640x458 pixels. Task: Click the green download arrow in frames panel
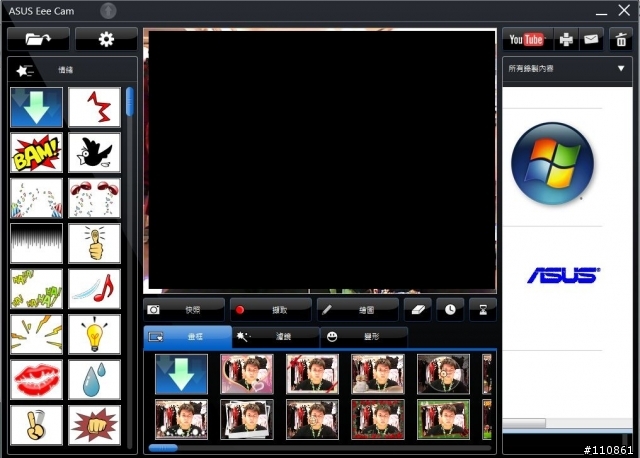181,374
